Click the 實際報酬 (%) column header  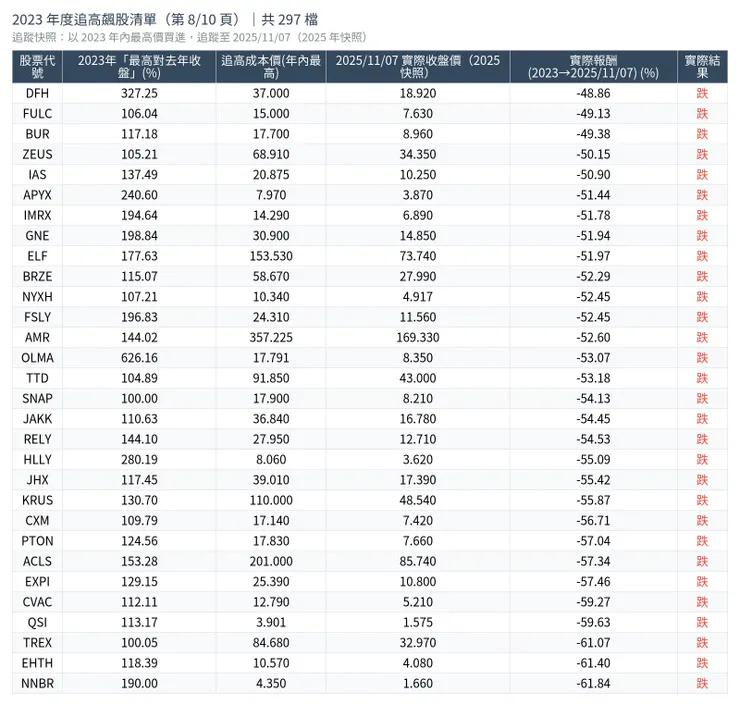pyautogui.click(x=593, y=67)
